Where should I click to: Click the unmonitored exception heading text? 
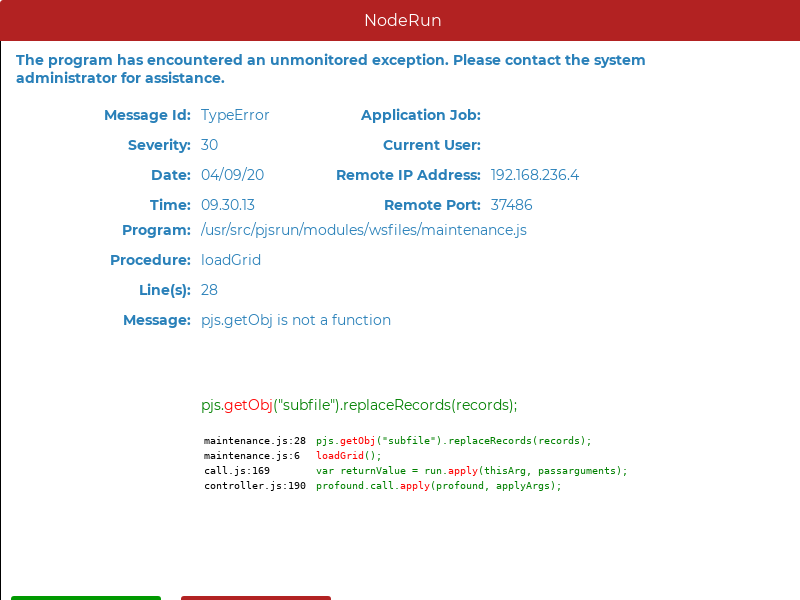pyautogui.click(x=330, y=68)
